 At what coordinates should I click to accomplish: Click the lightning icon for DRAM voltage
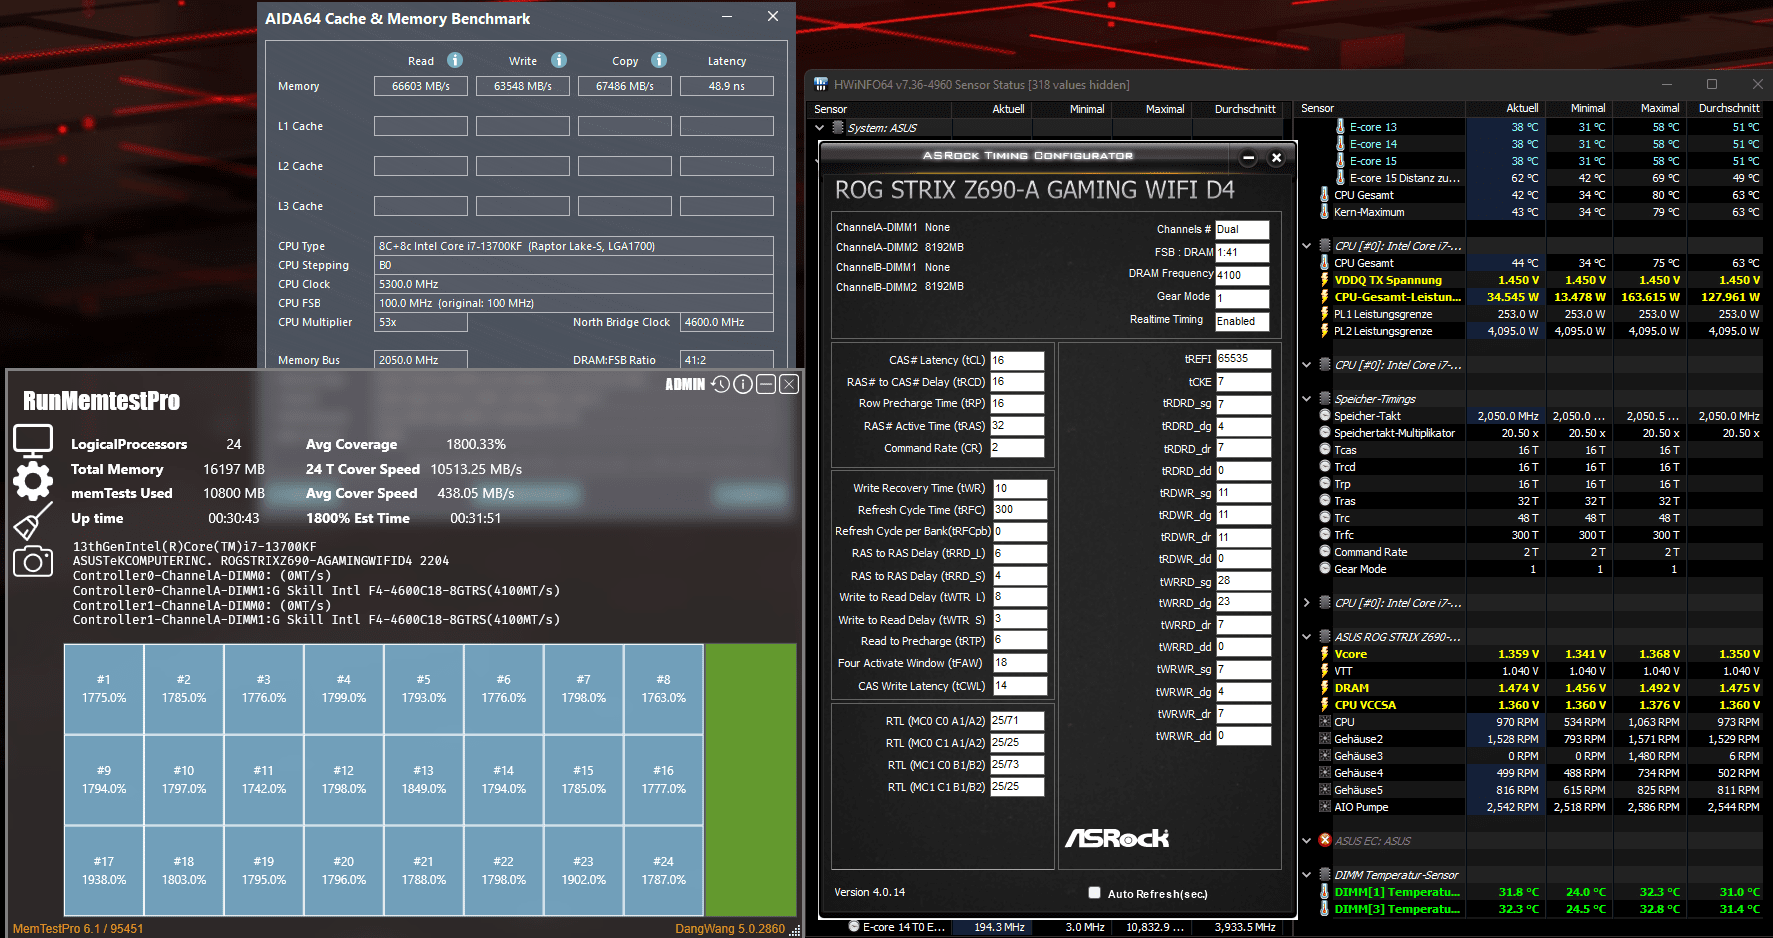pos(1325,688)
